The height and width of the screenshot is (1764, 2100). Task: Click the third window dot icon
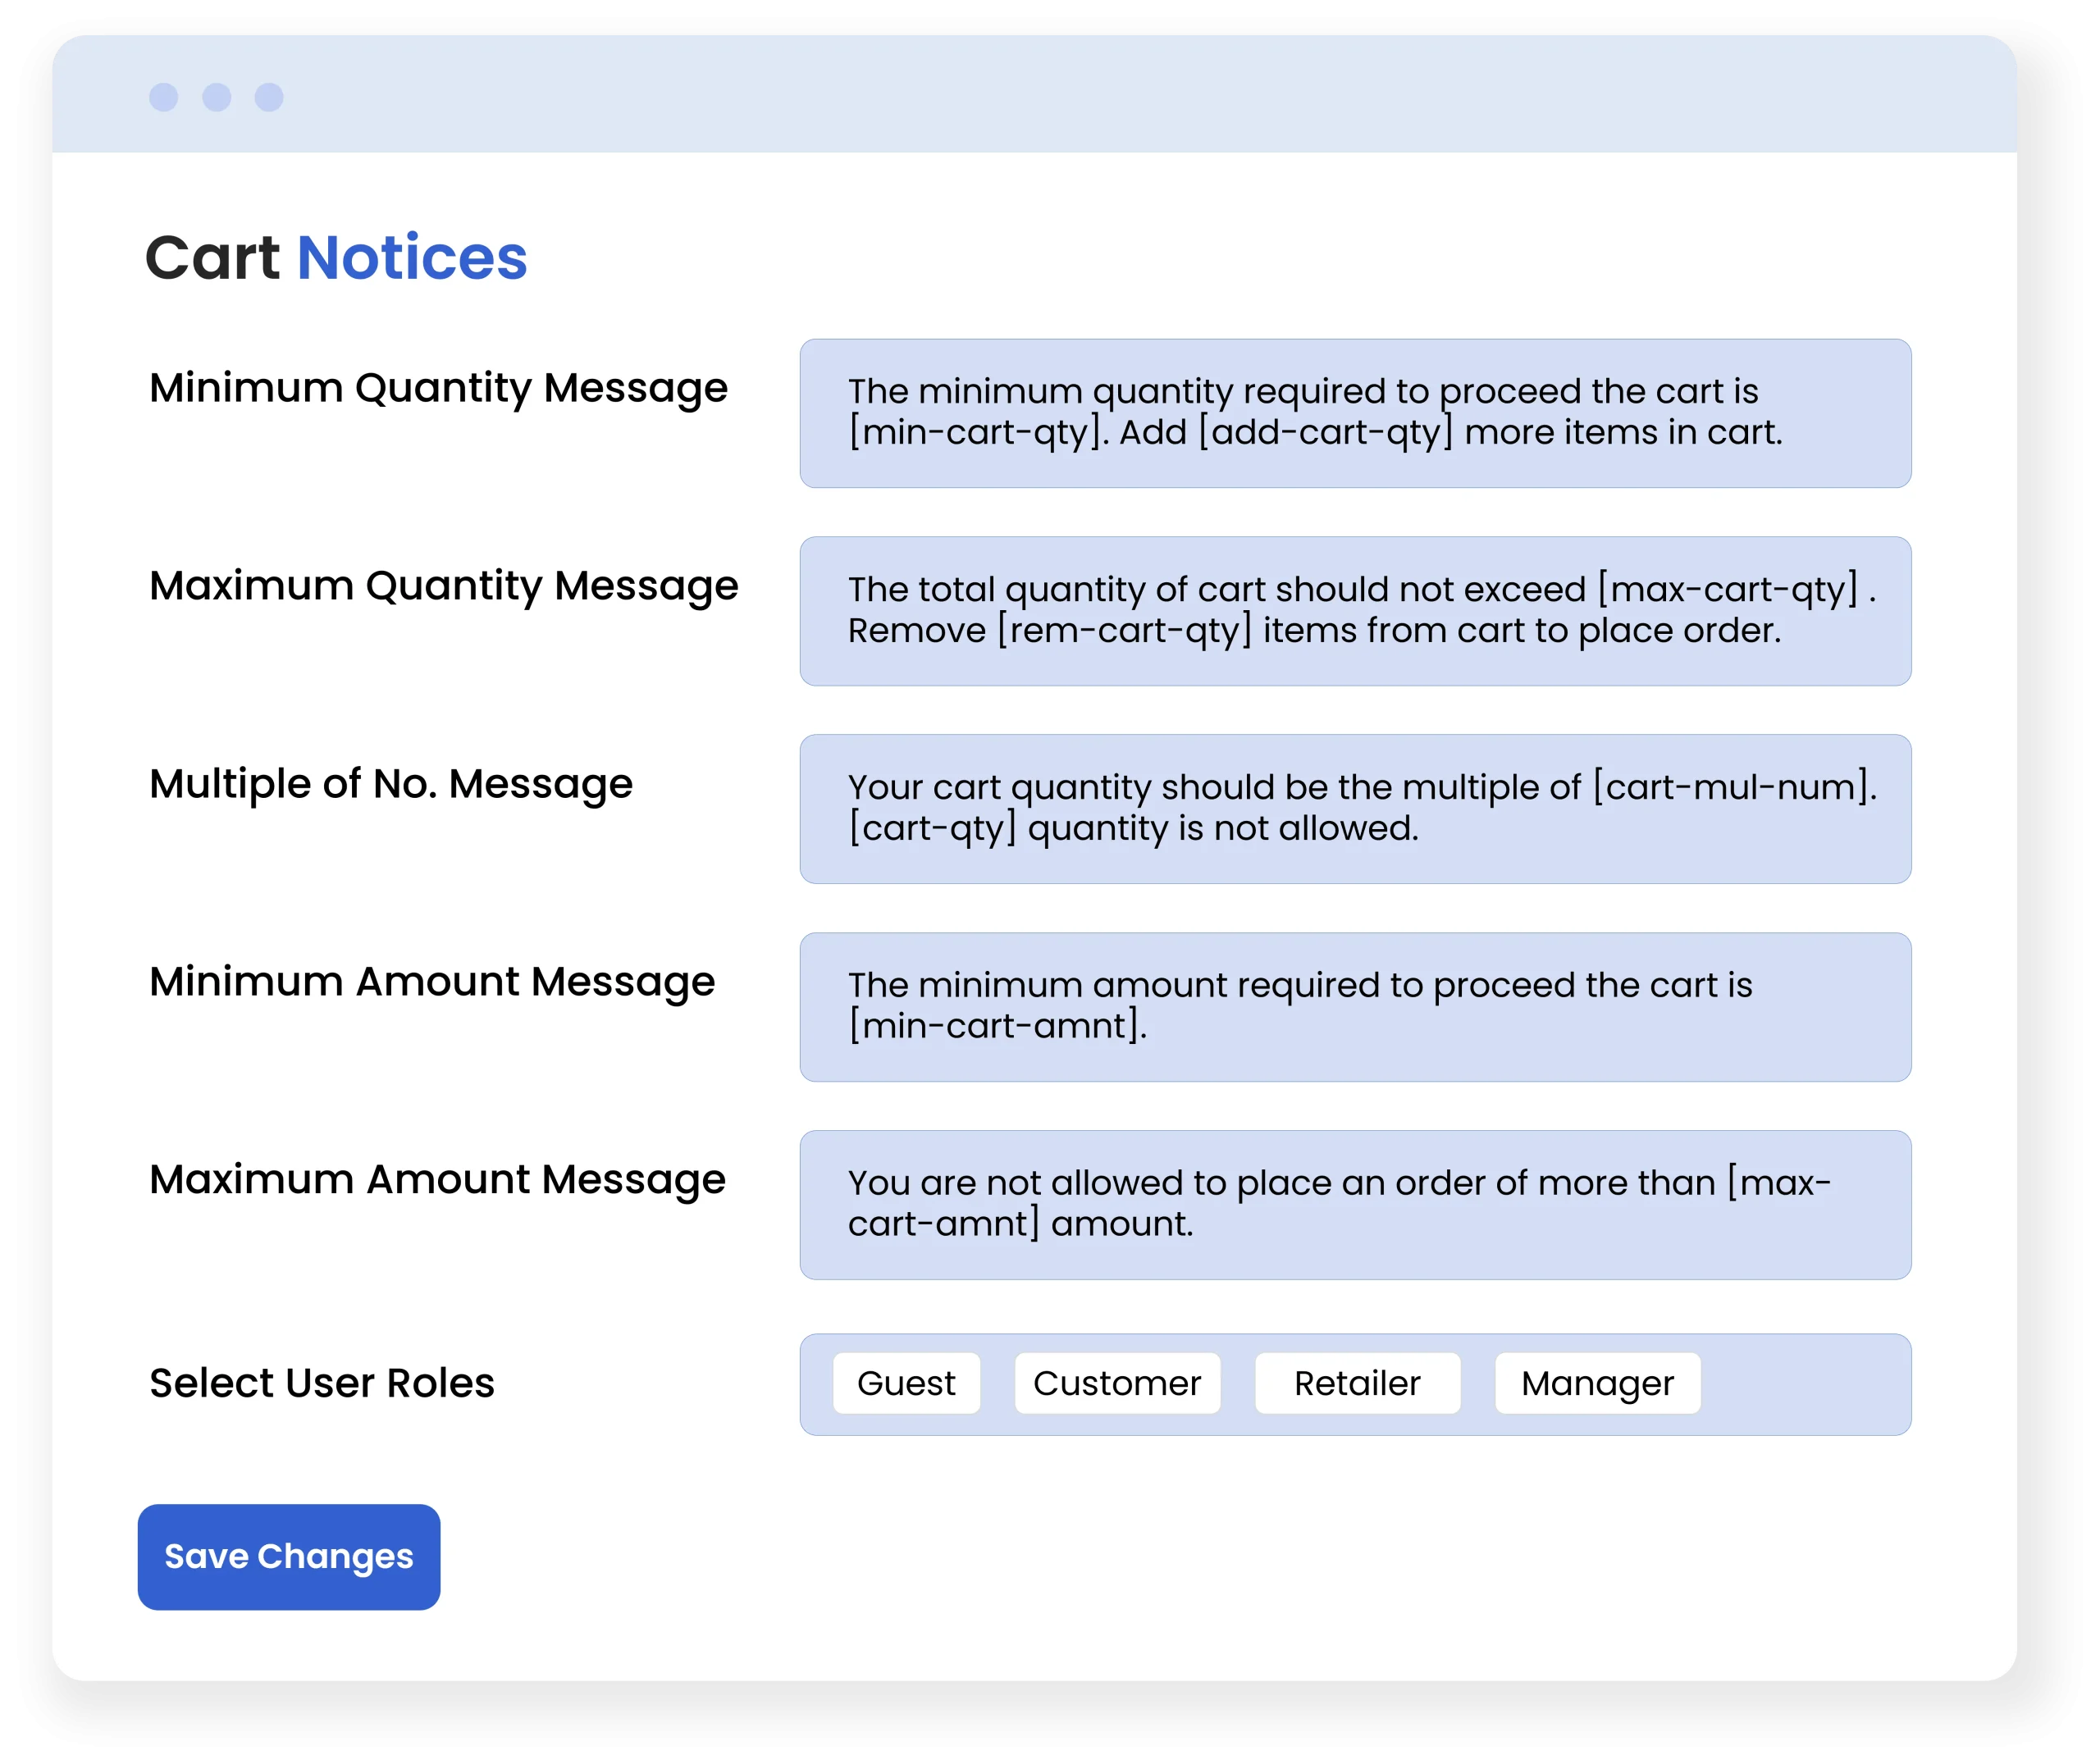tap(269, 97)
